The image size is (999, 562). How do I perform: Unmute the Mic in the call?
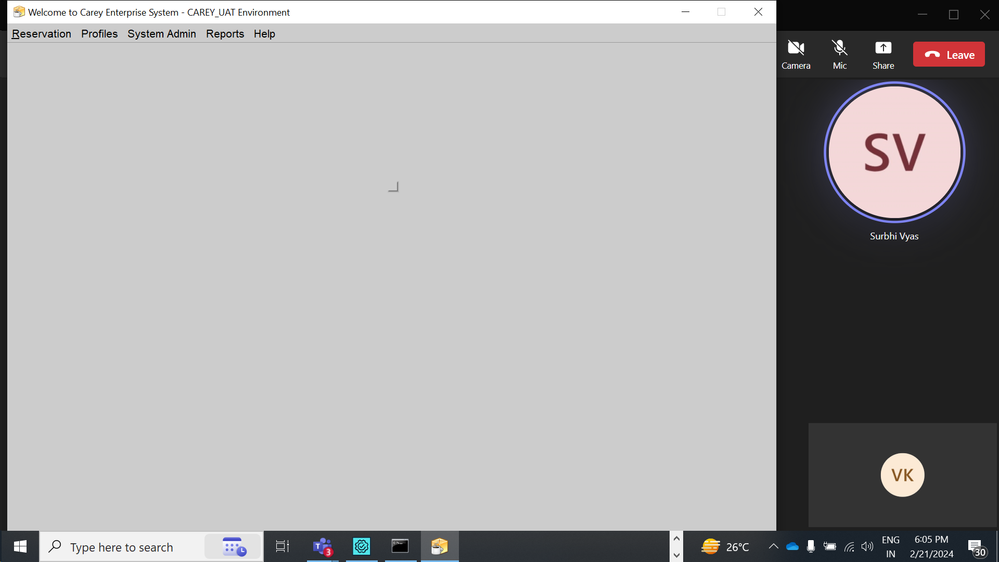[x=840, y=55]
